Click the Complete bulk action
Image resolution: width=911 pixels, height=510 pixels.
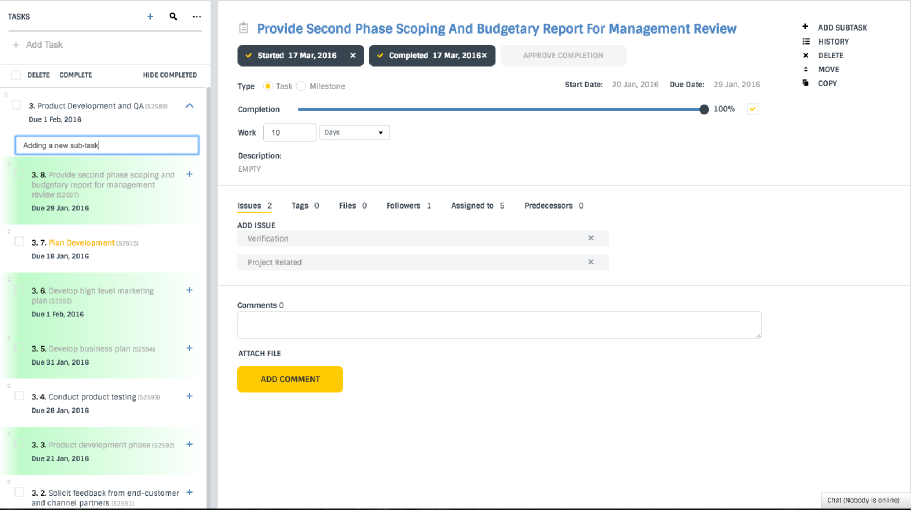[76, 75]
